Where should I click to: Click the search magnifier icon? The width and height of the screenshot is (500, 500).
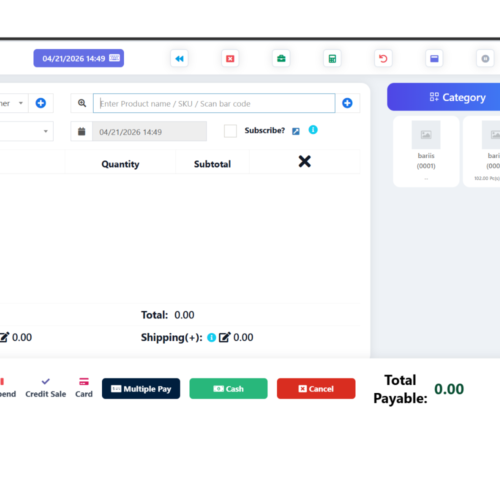pos(82,103)
